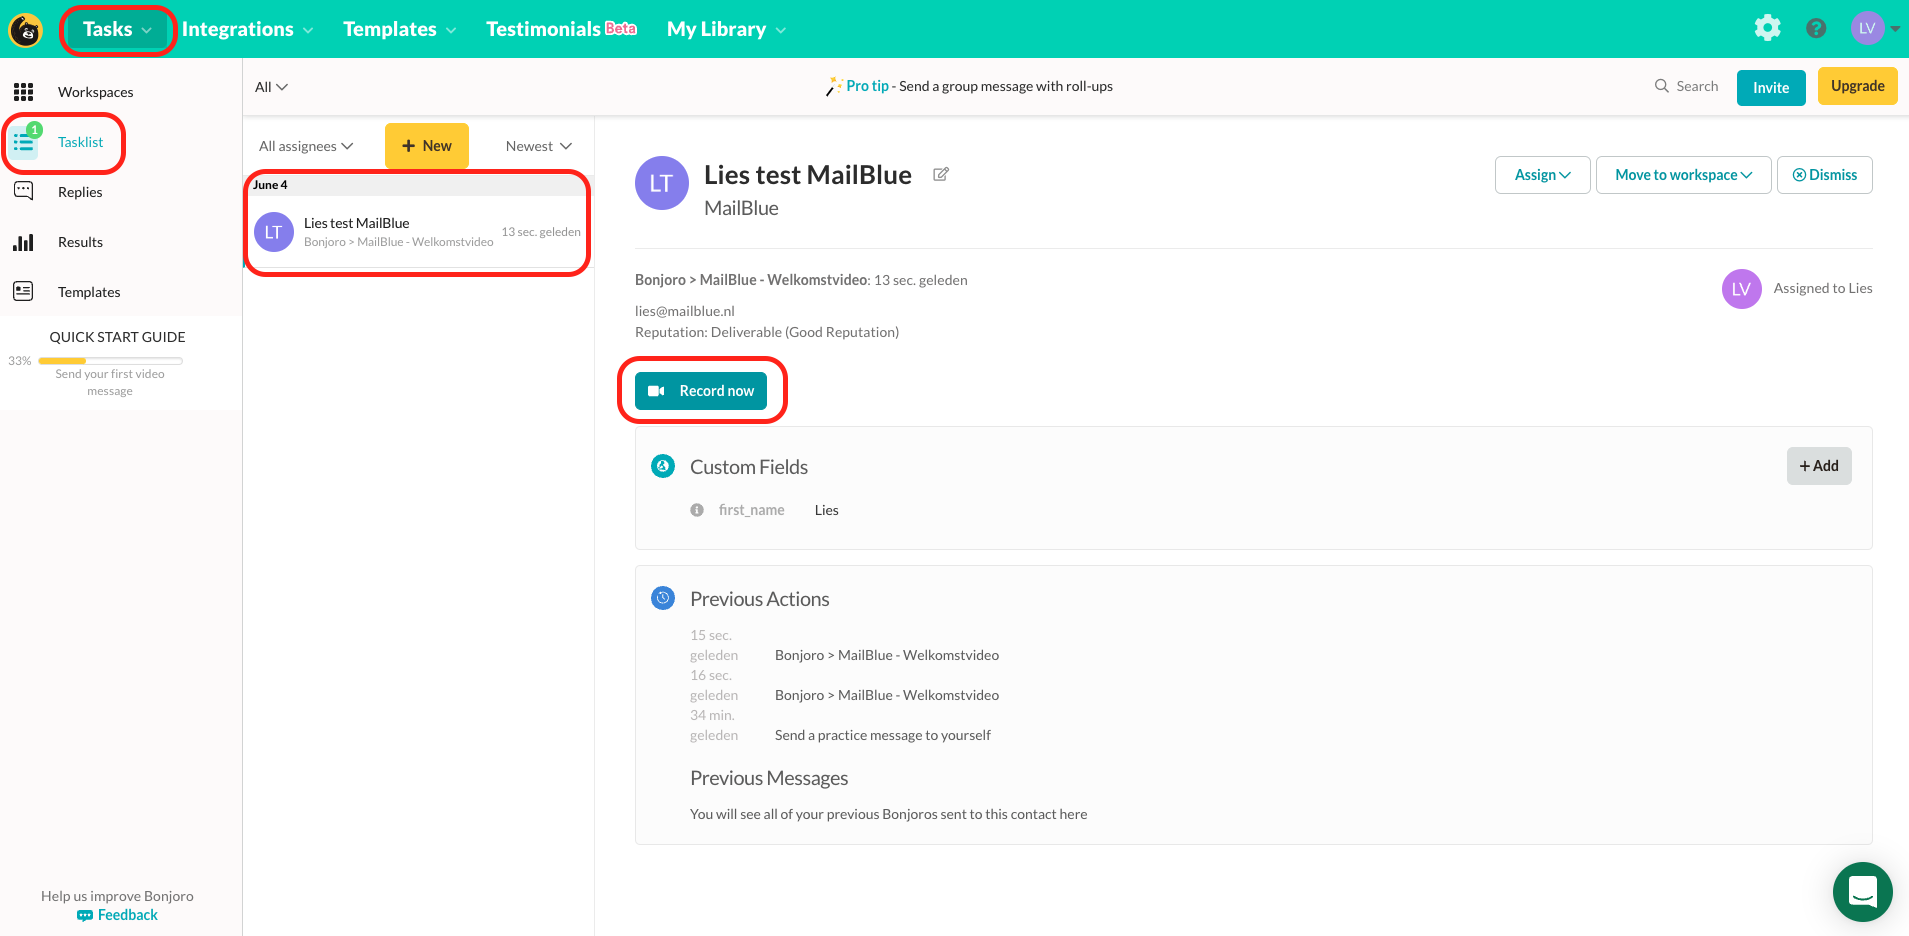Click the Quick Start Guide progress bar
This screenshot has width=1909, height=936.
(110, 361)
